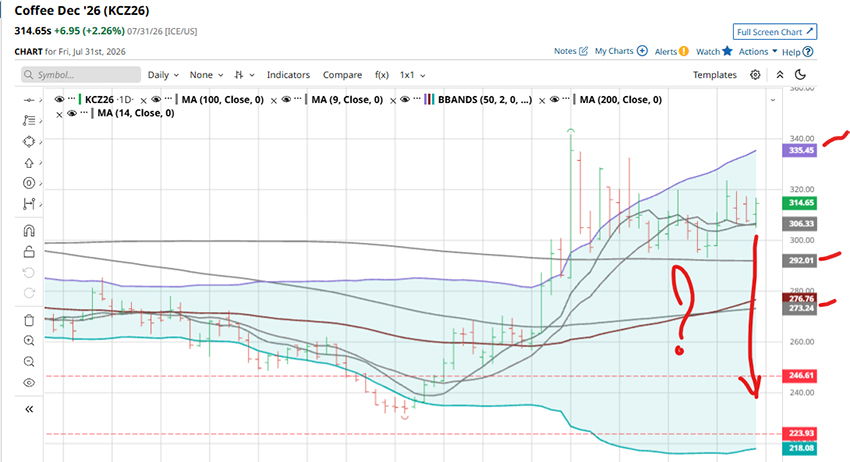Viewport: 850px width, 462px height.
Task: Open the Daily period dropdown
Action: tap(163, 75)
